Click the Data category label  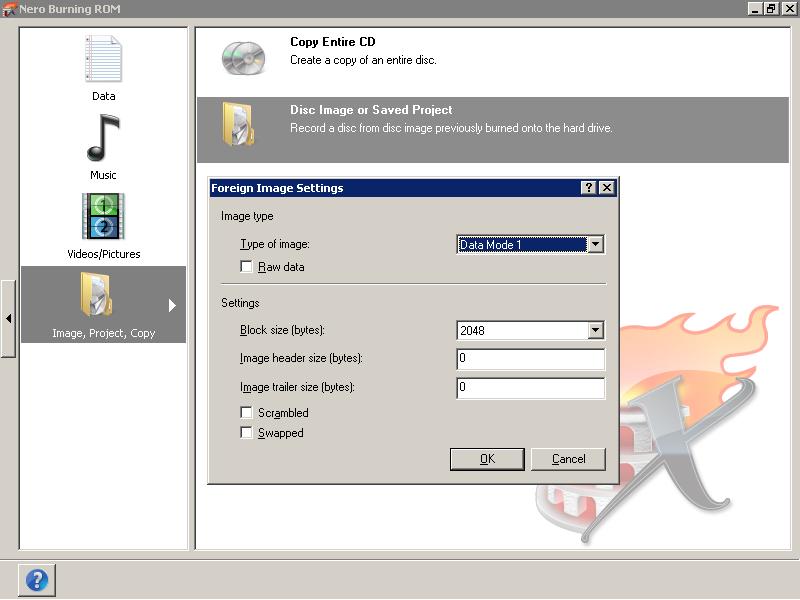pos(104,96)
